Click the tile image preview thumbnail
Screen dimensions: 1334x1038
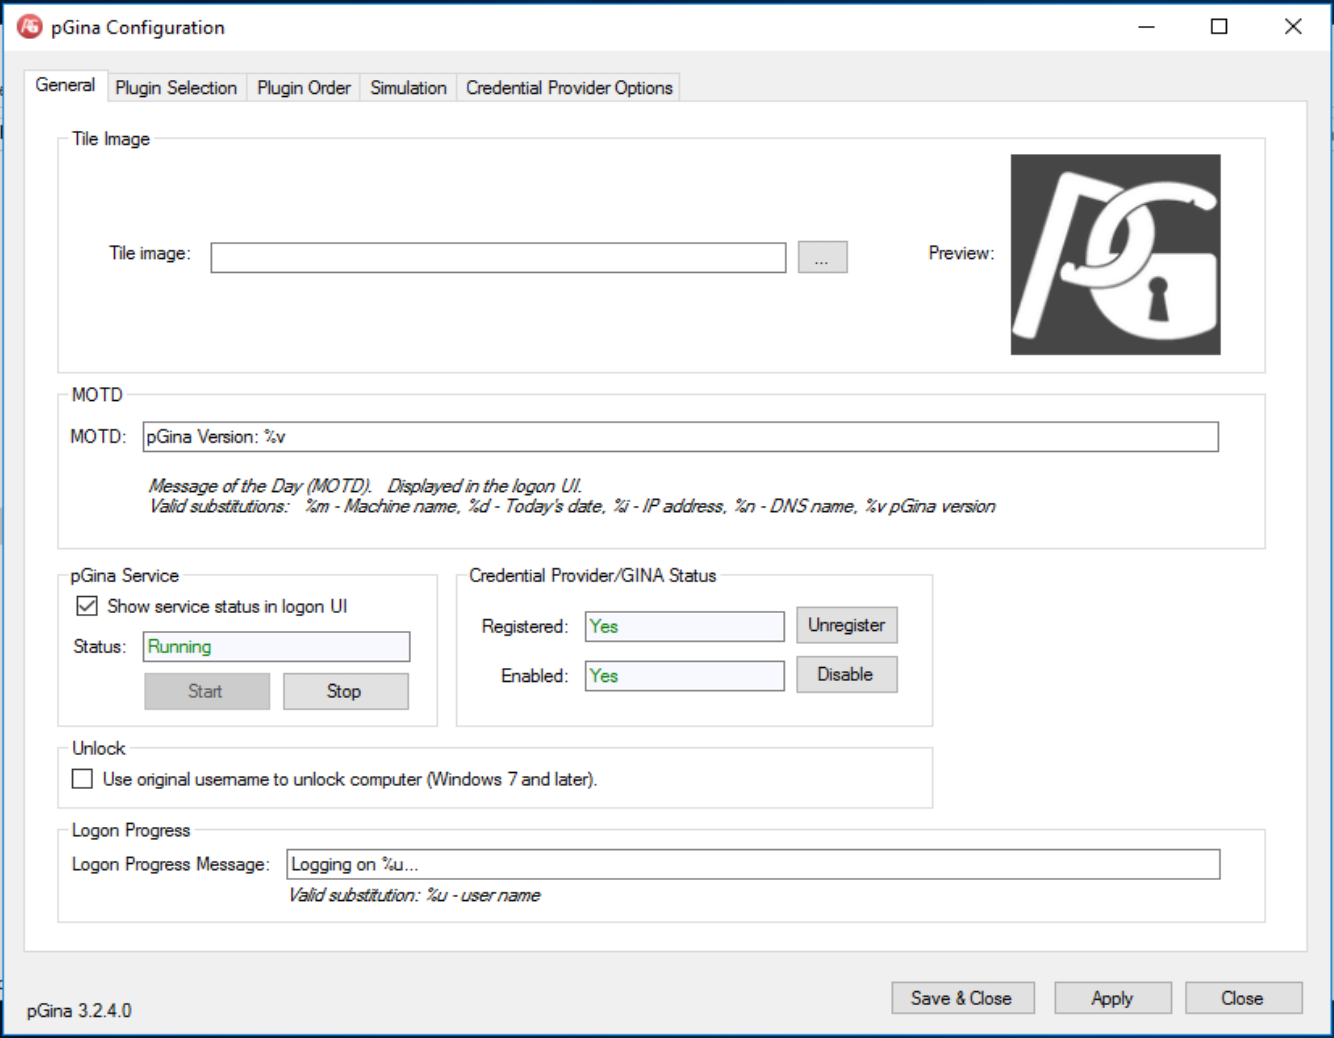coord(1115,254)
